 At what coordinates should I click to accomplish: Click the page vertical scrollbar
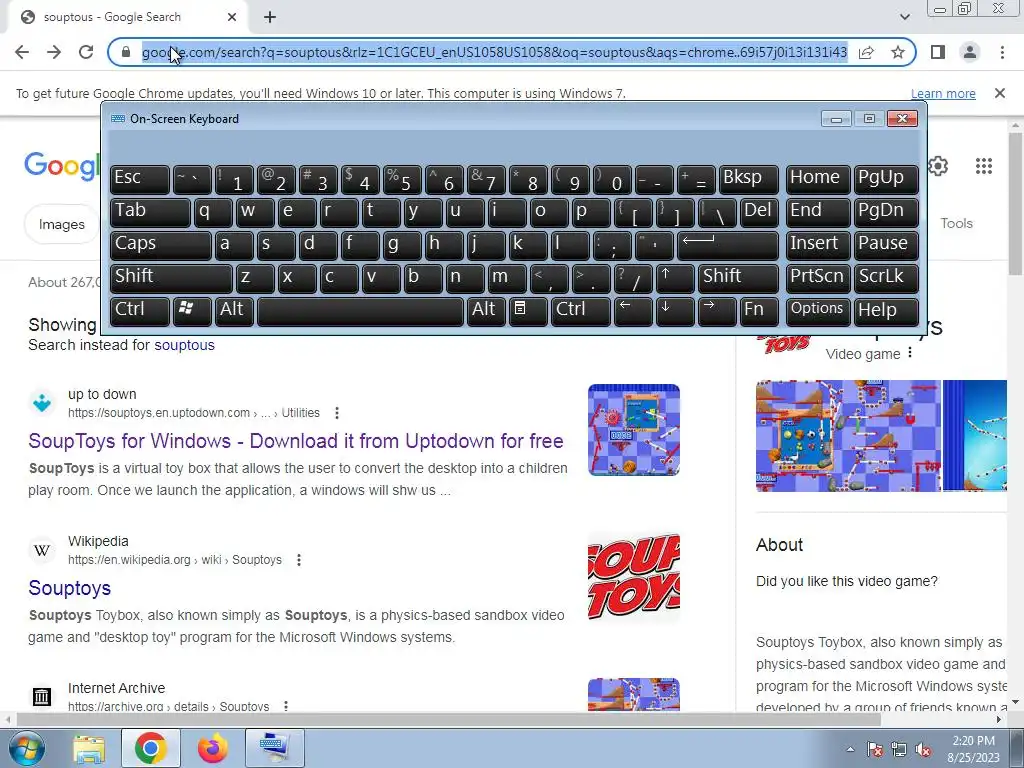point(1015,204)
